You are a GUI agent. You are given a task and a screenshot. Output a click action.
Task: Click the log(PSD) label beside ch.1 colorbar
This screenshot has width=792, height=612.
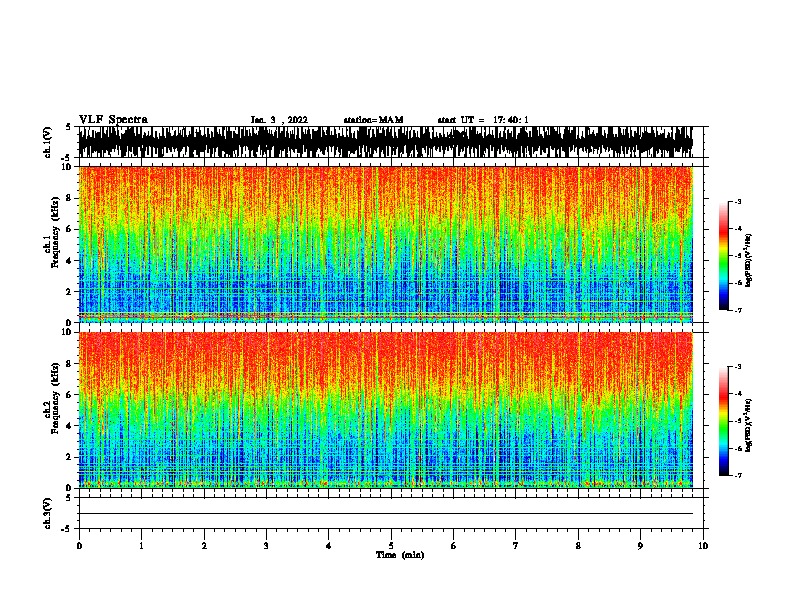click(749, 261)
